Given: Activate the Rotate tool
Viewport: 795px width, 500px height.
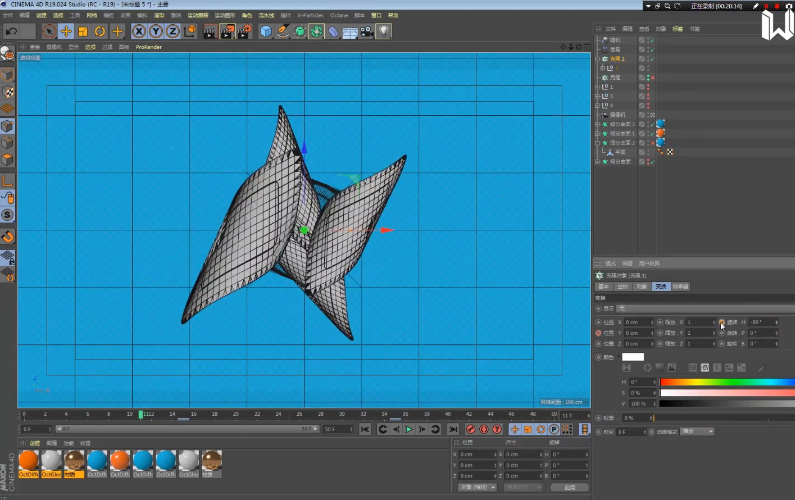Looking at the screenshot, I should tap(100, 31).
